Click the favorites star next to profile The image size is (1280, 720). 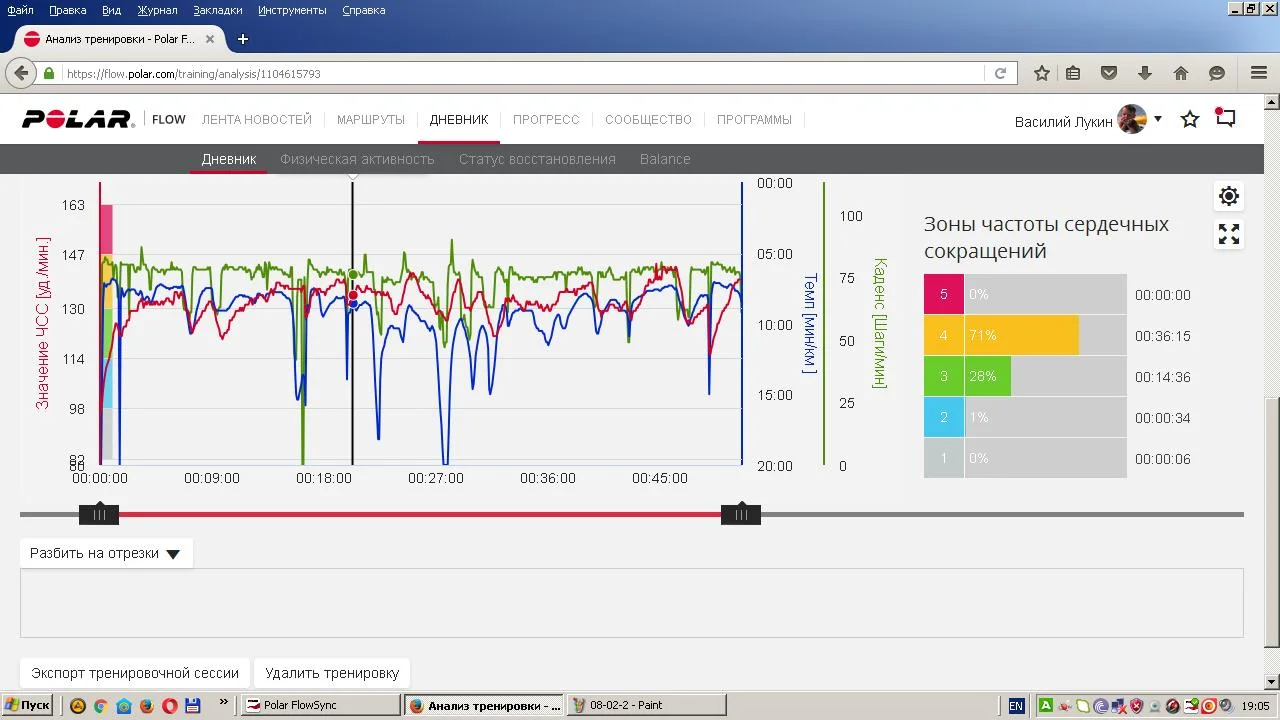point(1190,120)
